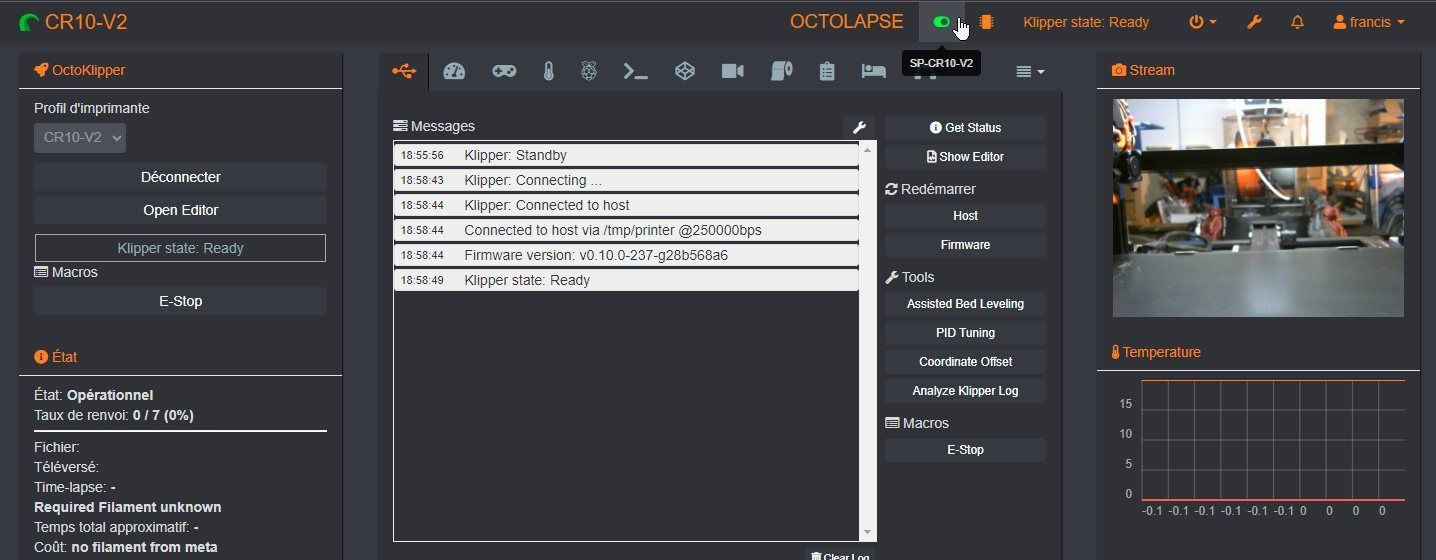The height and width of the screenshot is (560, 1436).
Task: Open the power system menu dropdown
Action: 1202,22
